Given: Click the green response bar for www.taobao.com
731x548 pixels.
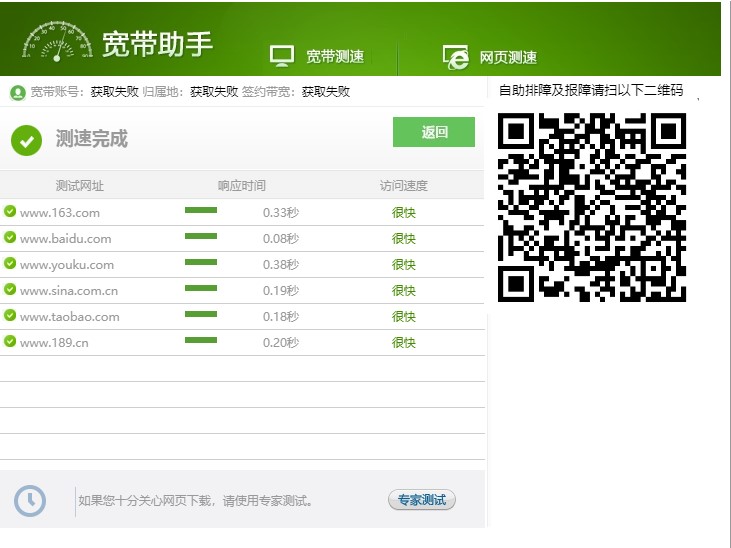Looking at the screenshot, I should (x=201, y=314).
